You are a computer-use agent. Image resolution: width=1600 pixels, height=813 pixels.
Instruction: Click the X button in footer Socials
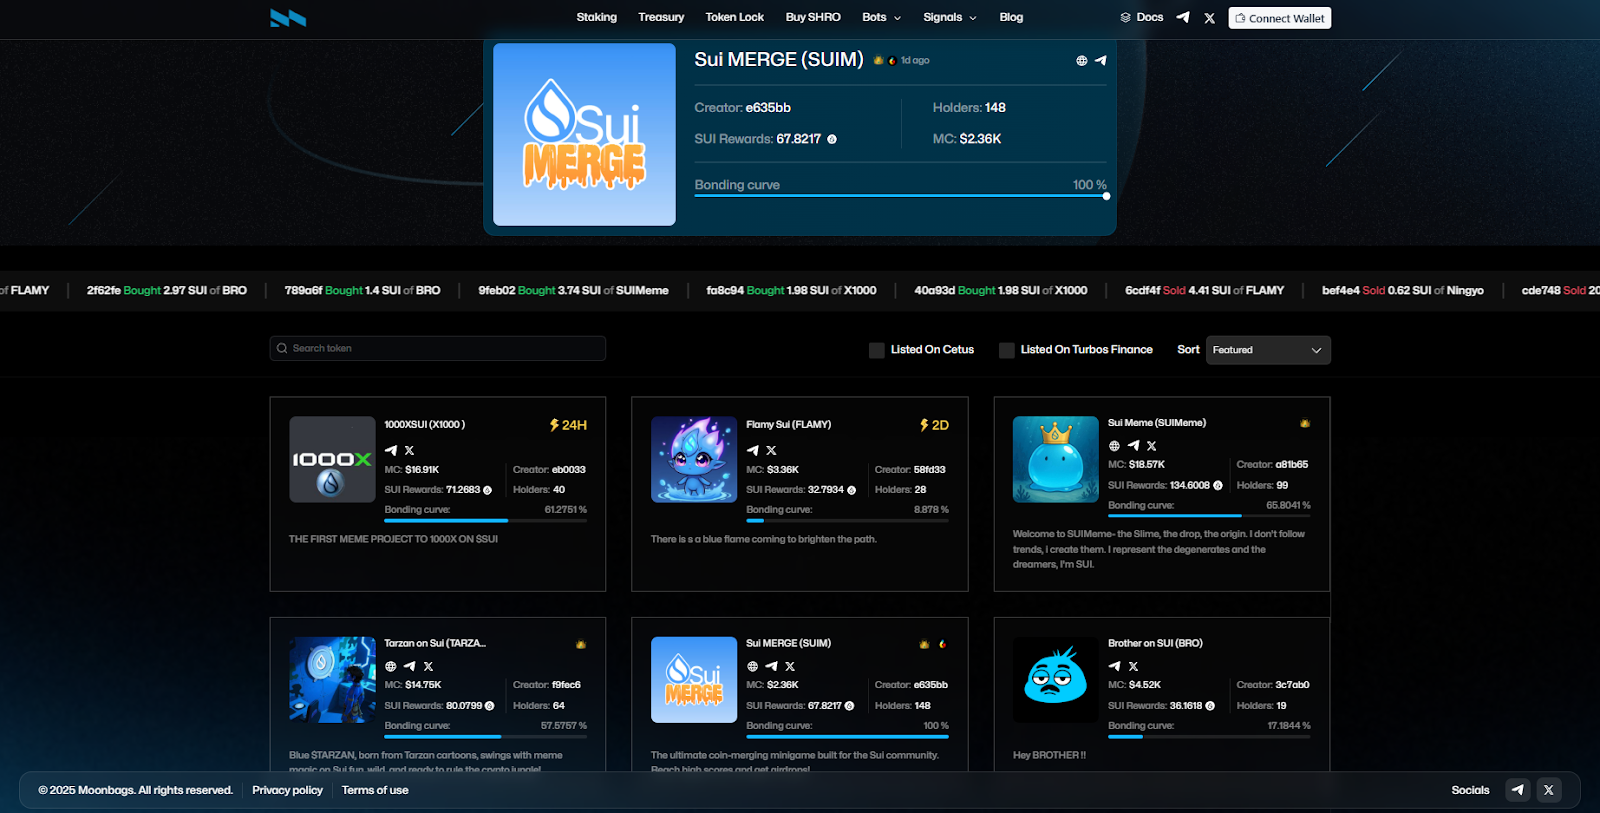pyautogui.click(x=1549, y=790)
